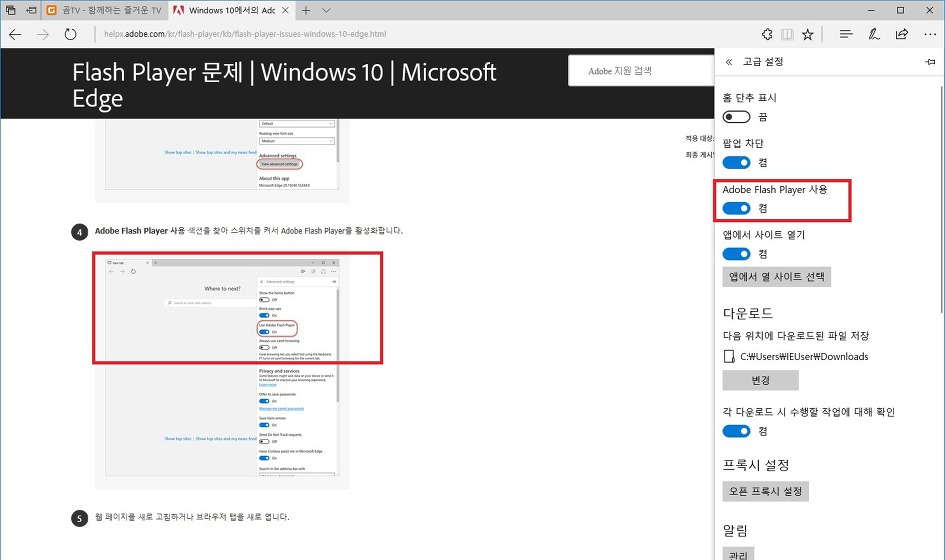Open the Hub panel
The image size is (945, 560).
(846, 34)
